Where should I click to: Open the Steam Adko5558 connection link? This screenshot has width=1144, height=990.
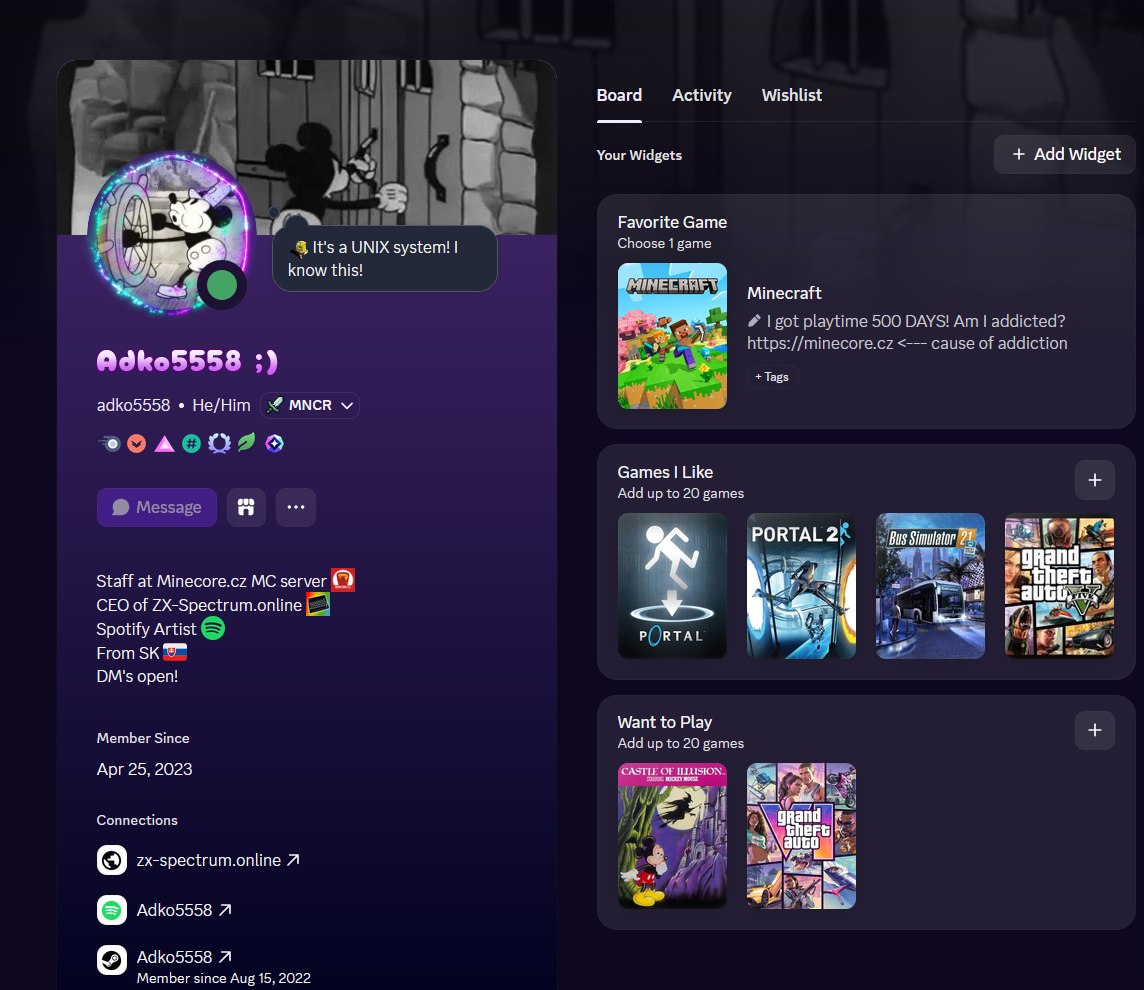pos(184,956)
